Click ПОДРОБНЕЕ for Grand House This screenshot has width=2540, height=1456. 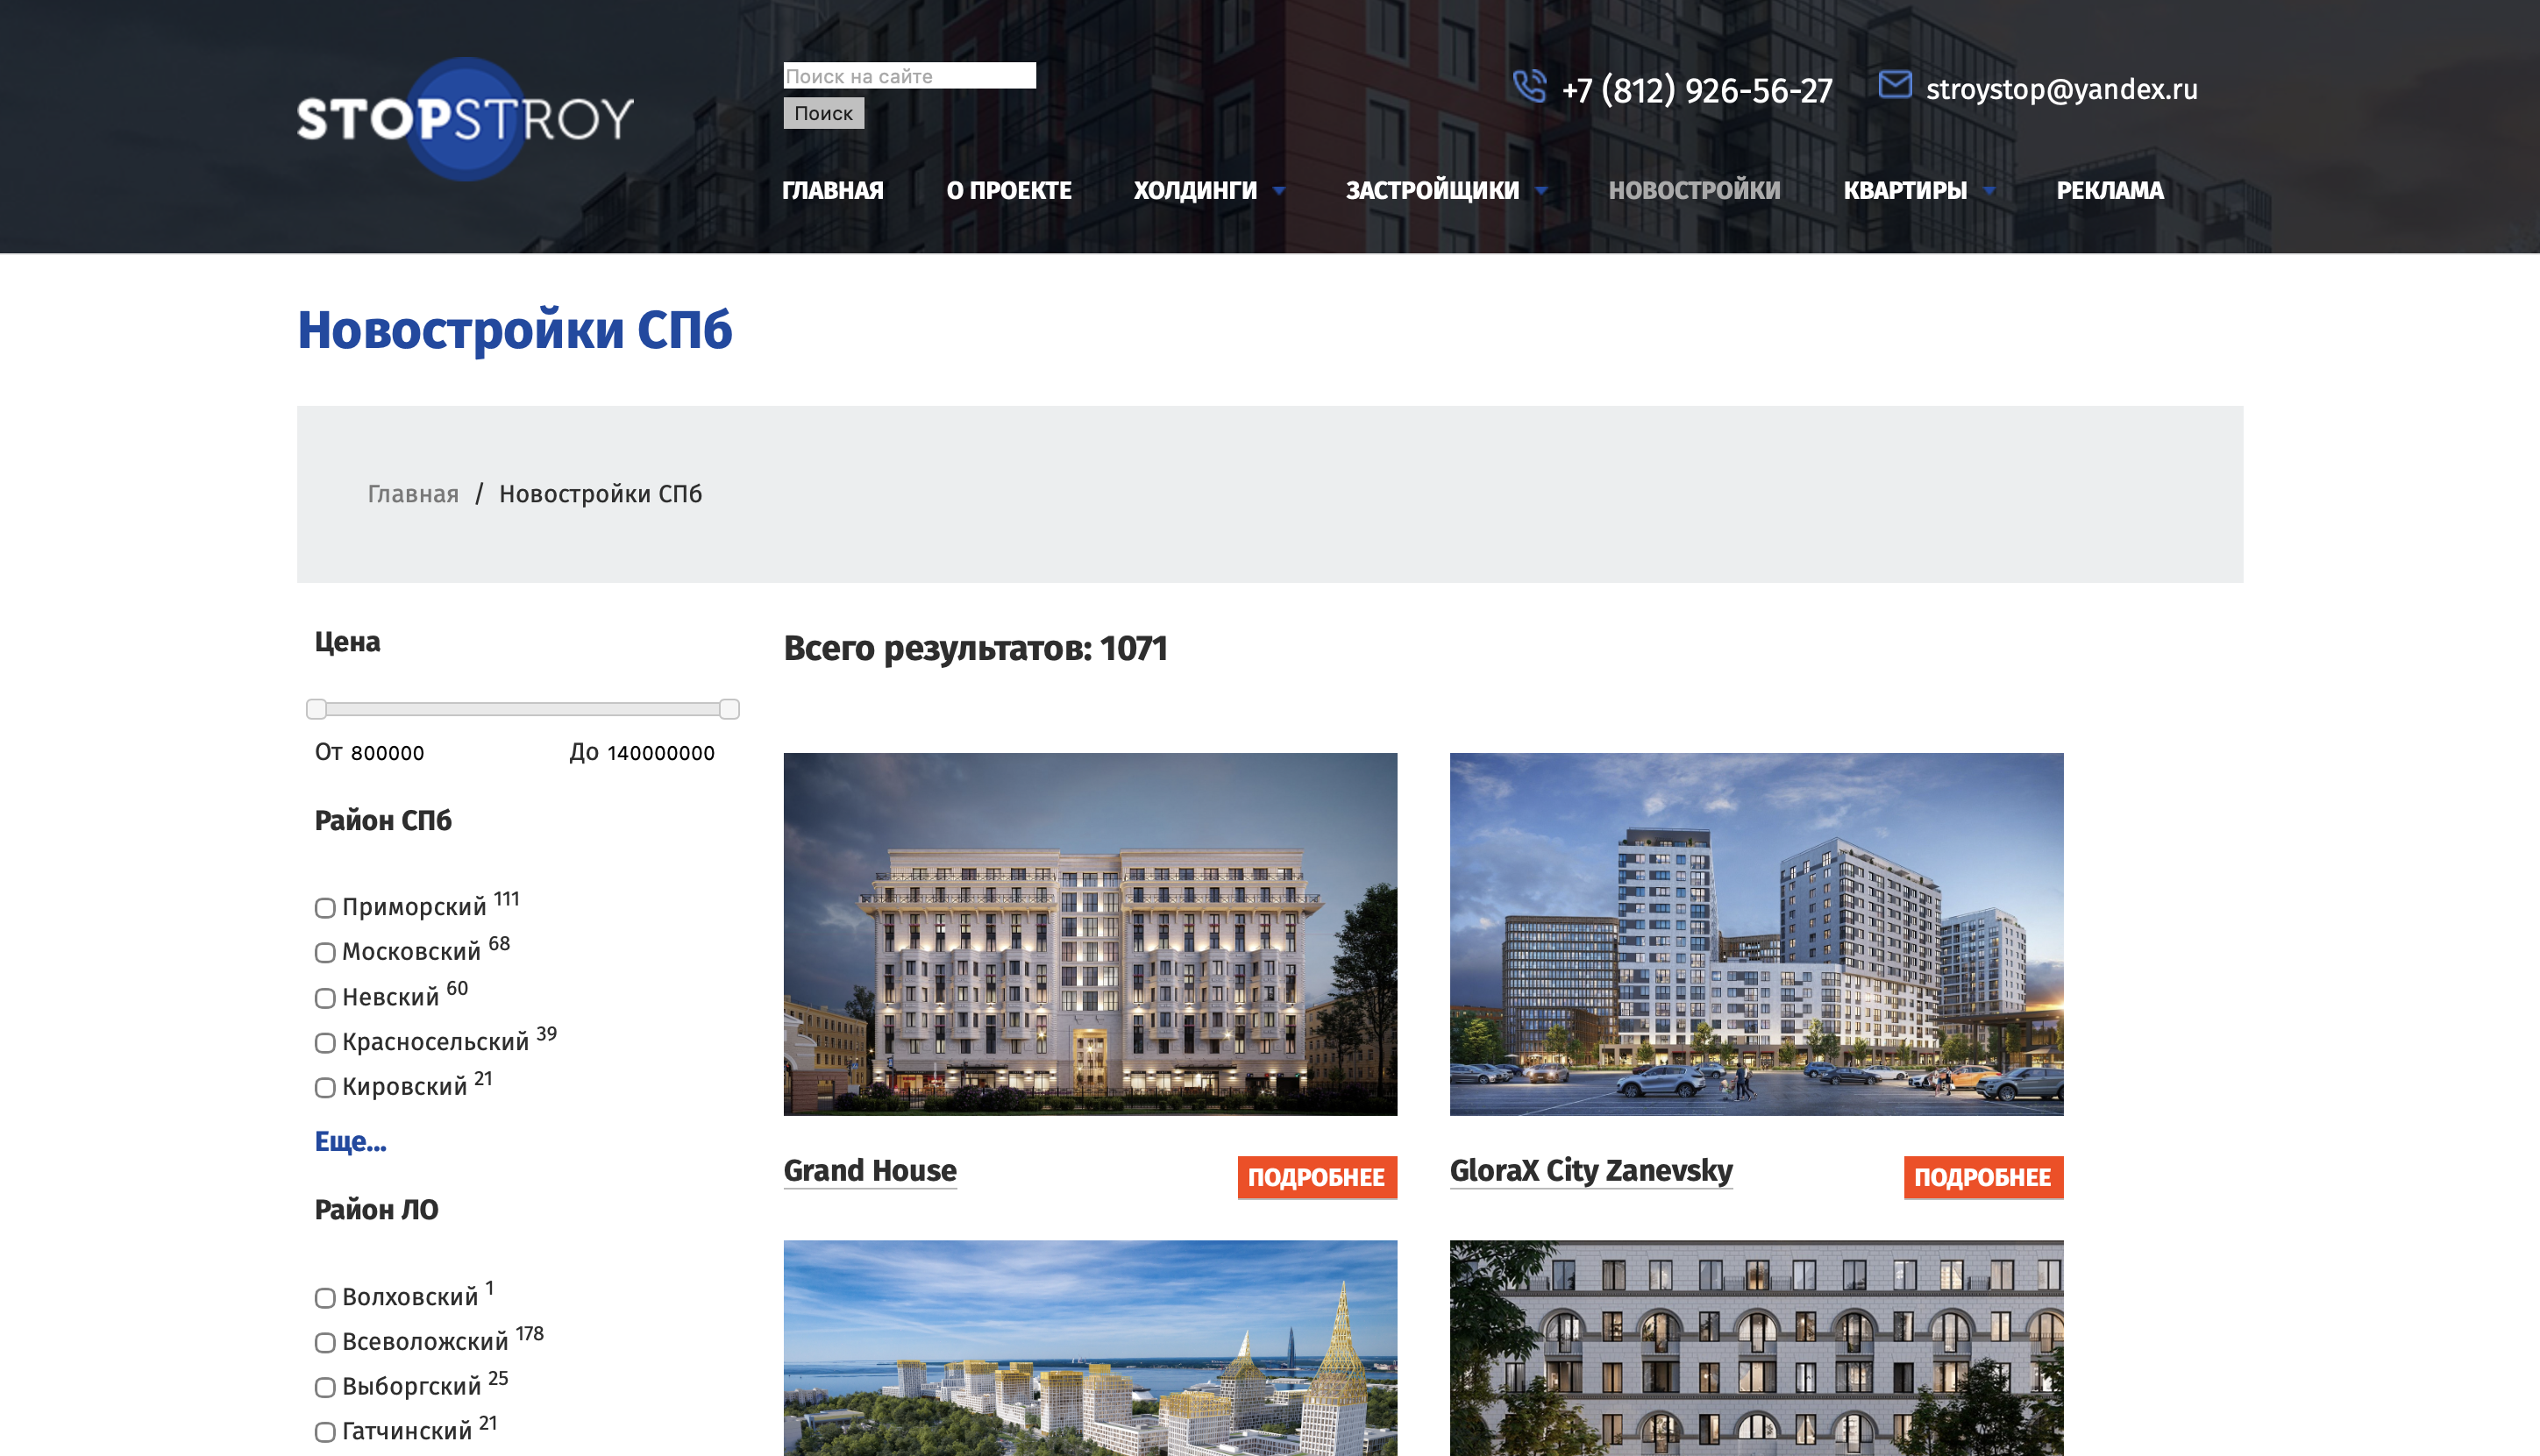pos(1317,1177)
